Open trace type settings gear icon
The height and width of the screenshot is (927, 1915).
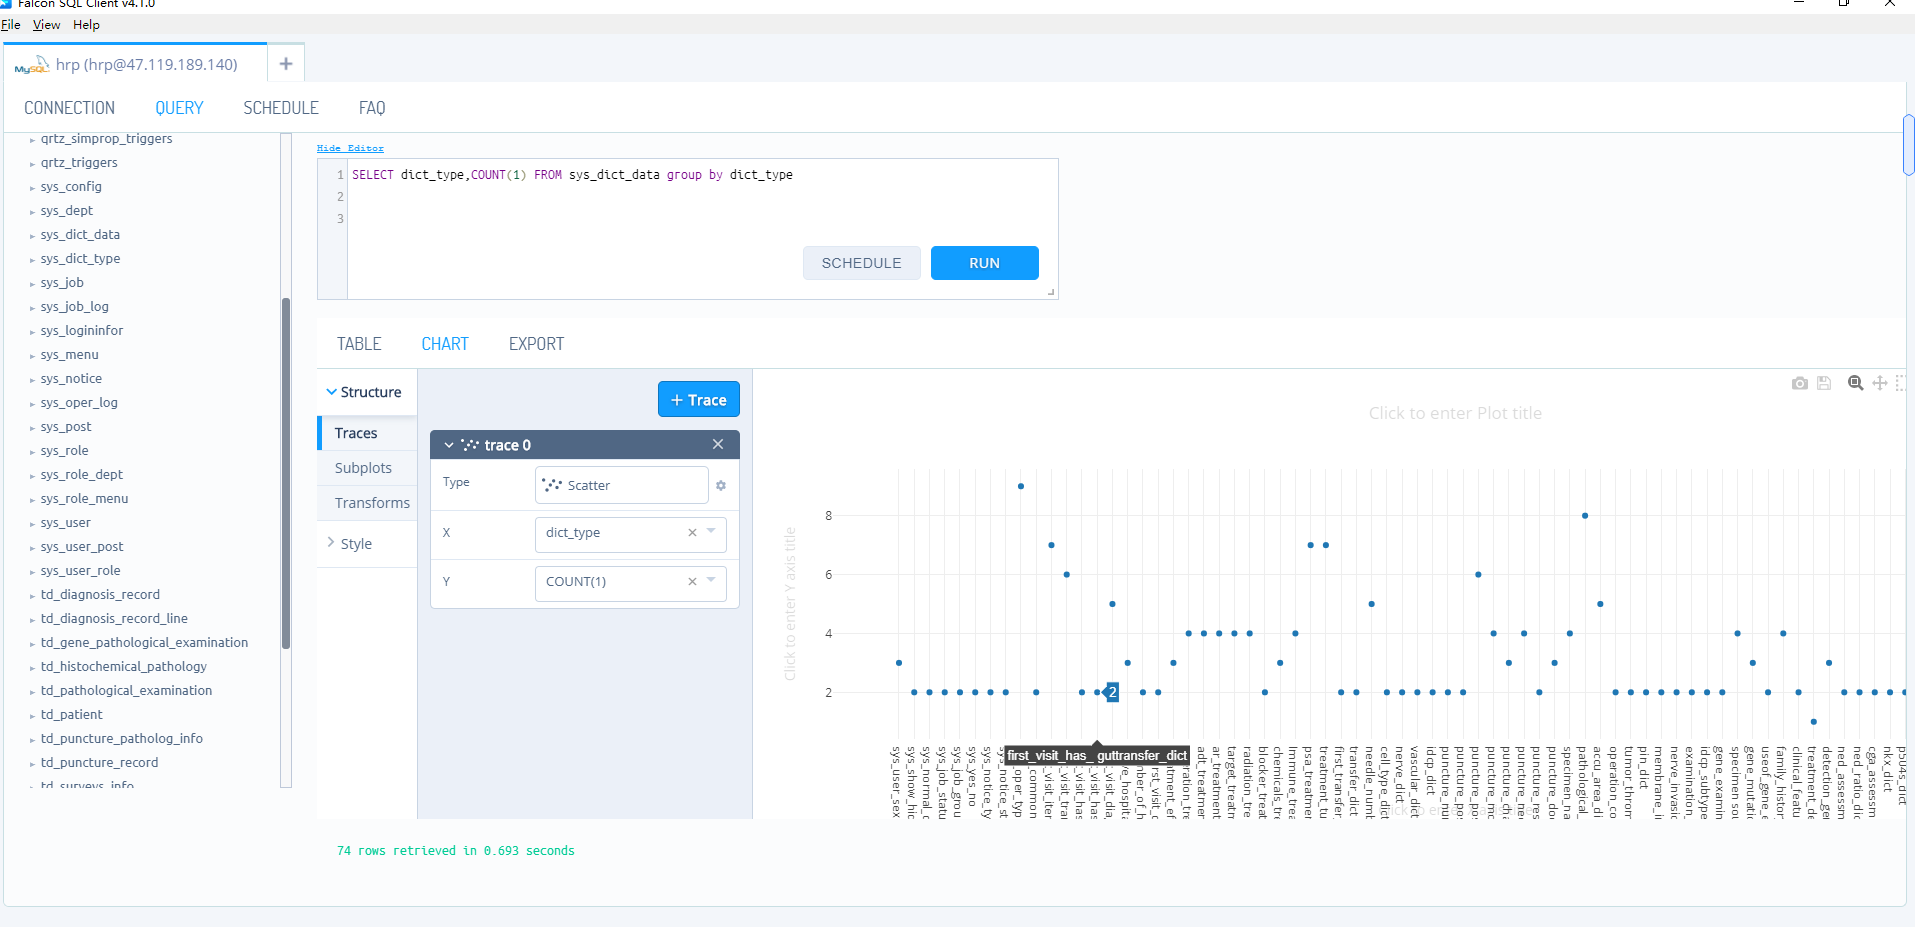pos(721,486)
